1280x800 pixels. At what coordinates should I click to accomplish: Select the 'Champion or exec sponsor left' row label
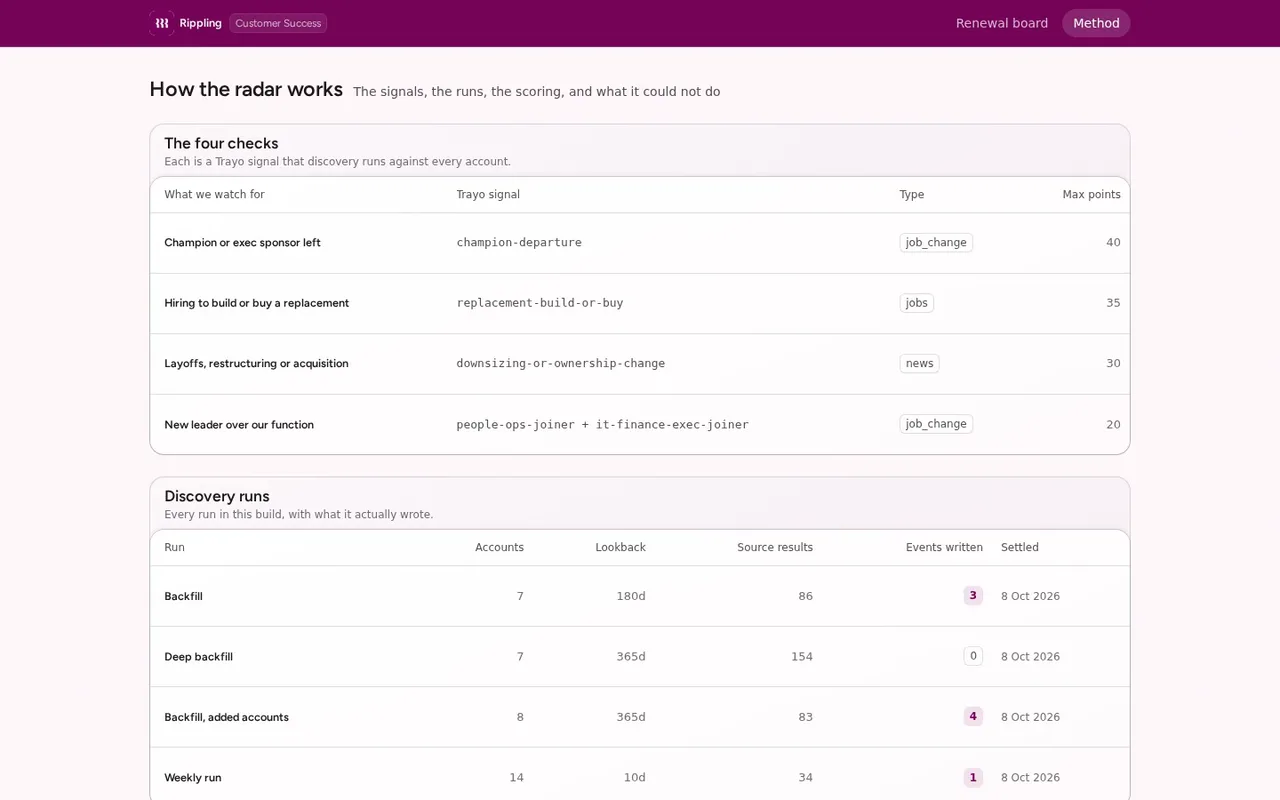242,243
